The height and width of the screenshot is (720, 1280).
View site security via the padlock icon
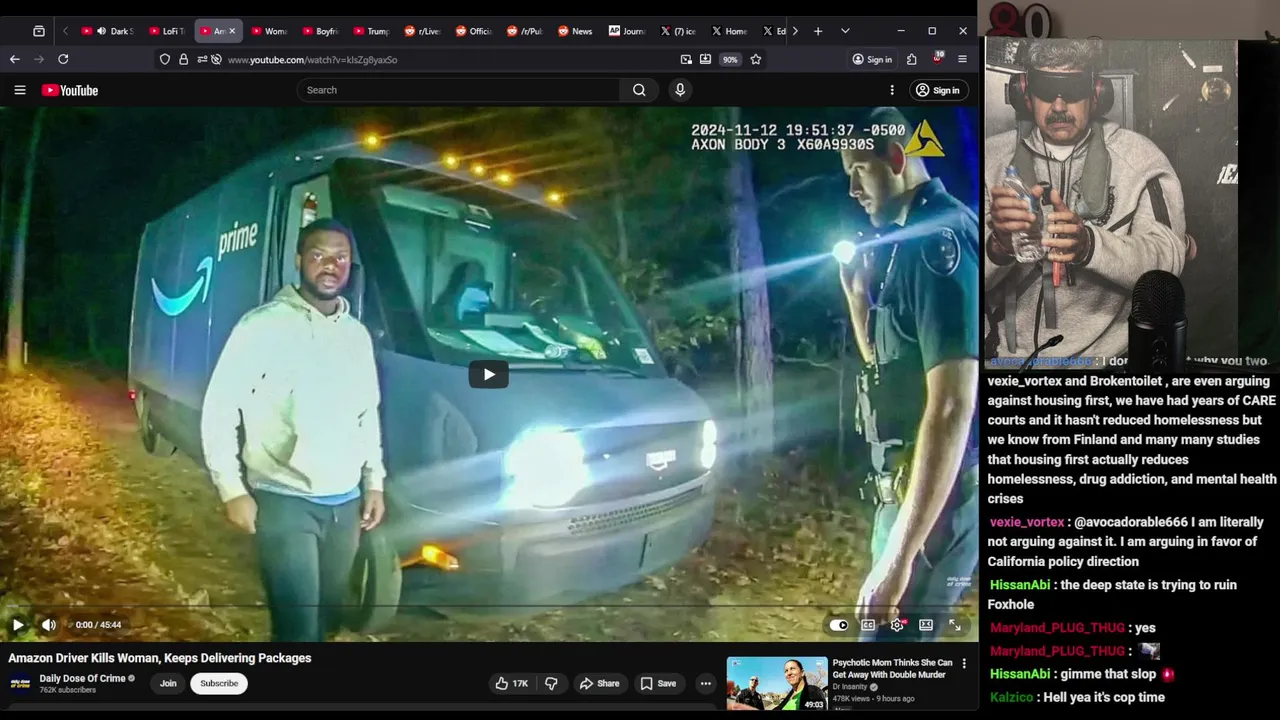pos(183,59)
